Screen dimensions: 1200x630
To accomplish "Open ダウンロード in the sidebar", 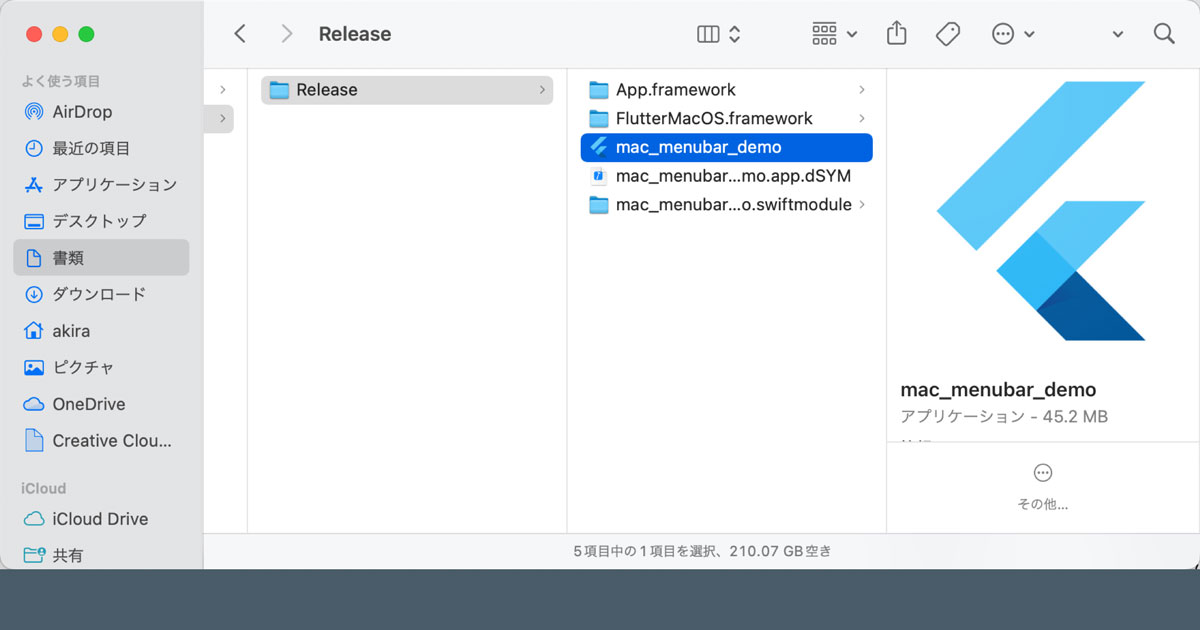I will tap(101, 294).
